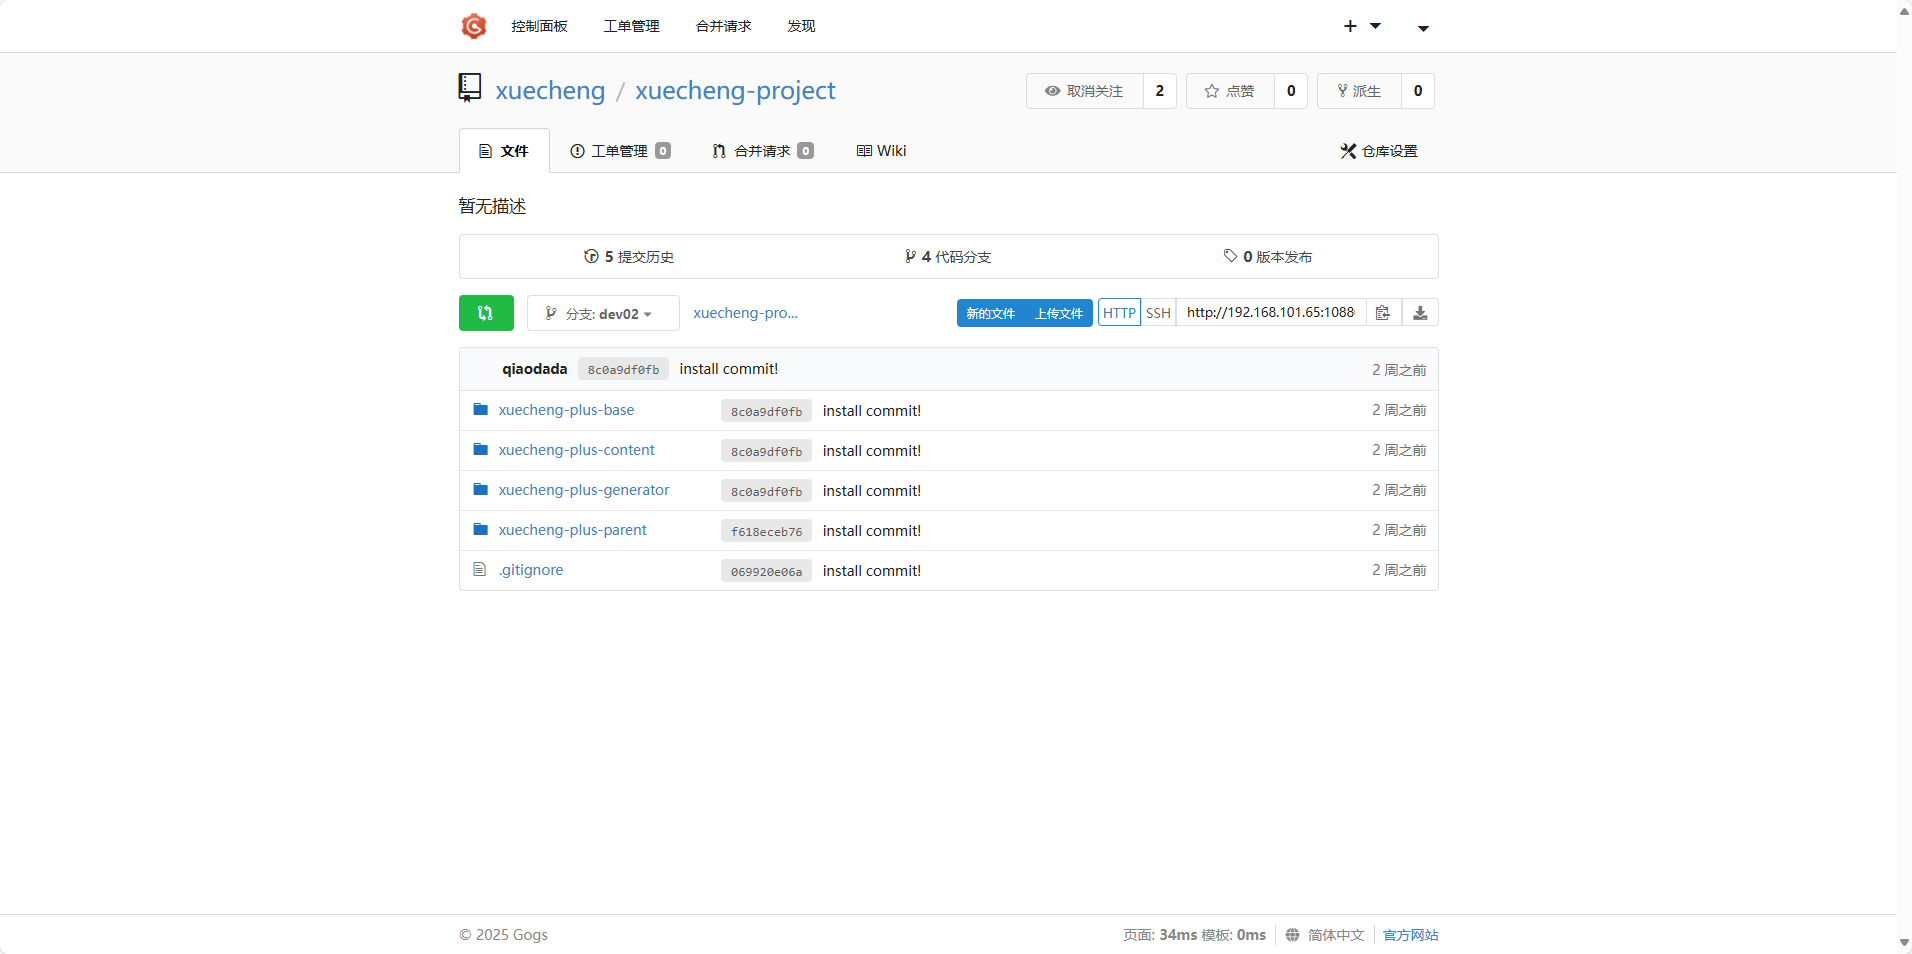Viewport: 1912px width, 954px height.
Task: Open 合并请求 in top navigation
Action: (723, 26)
